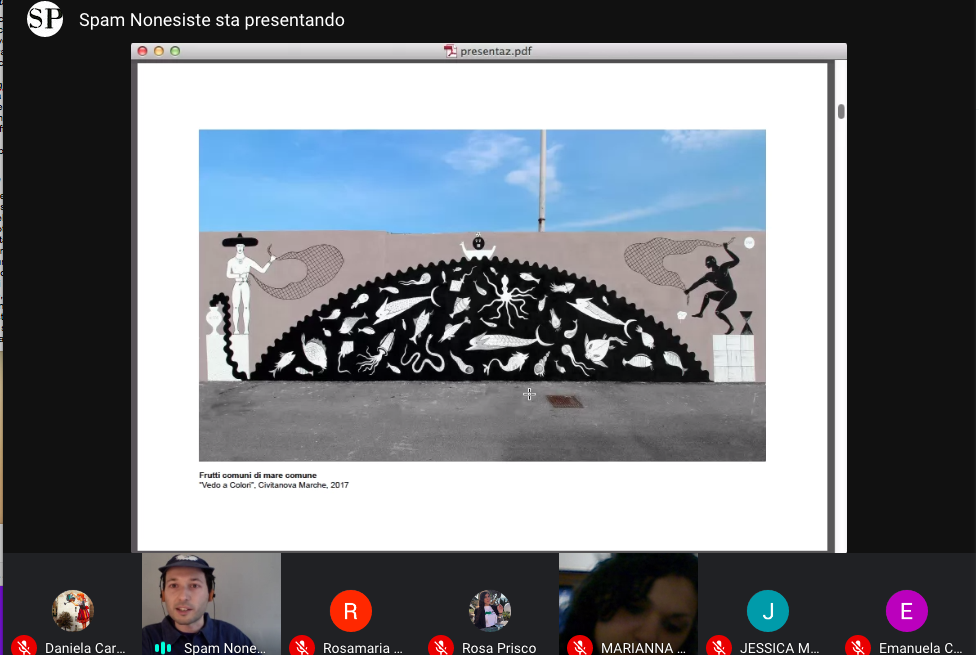
Task: Click the 'Spam Nonesiste sta presentando' label
Action: (x=212, y=20)
